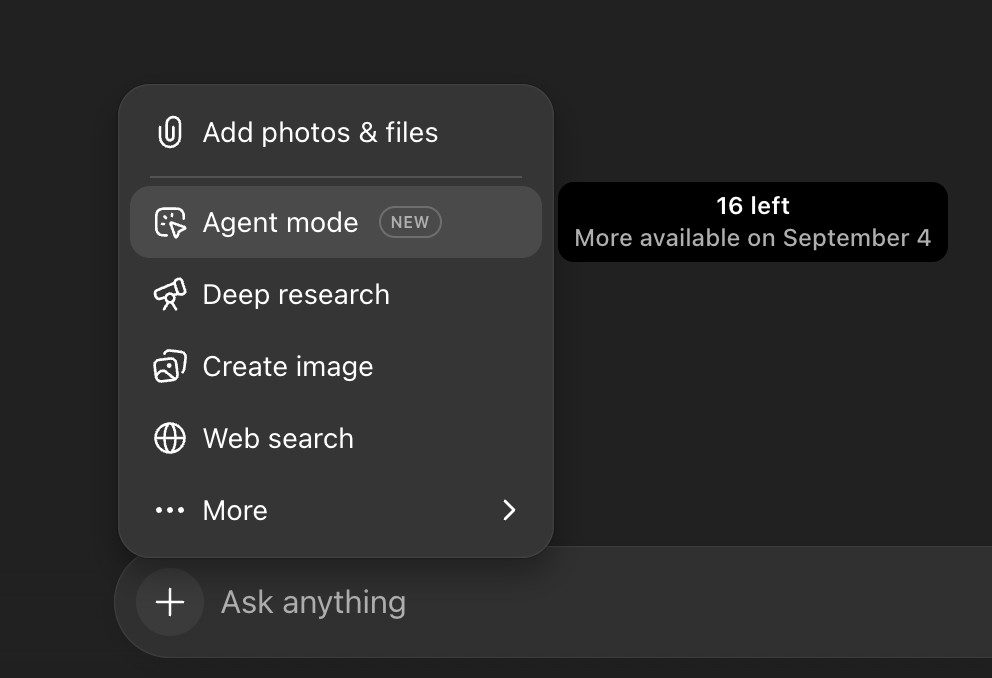Click the plus button beside Ask anything
Image resolution: width=992 pixels, height=678 pixels.
pos(170,602)
